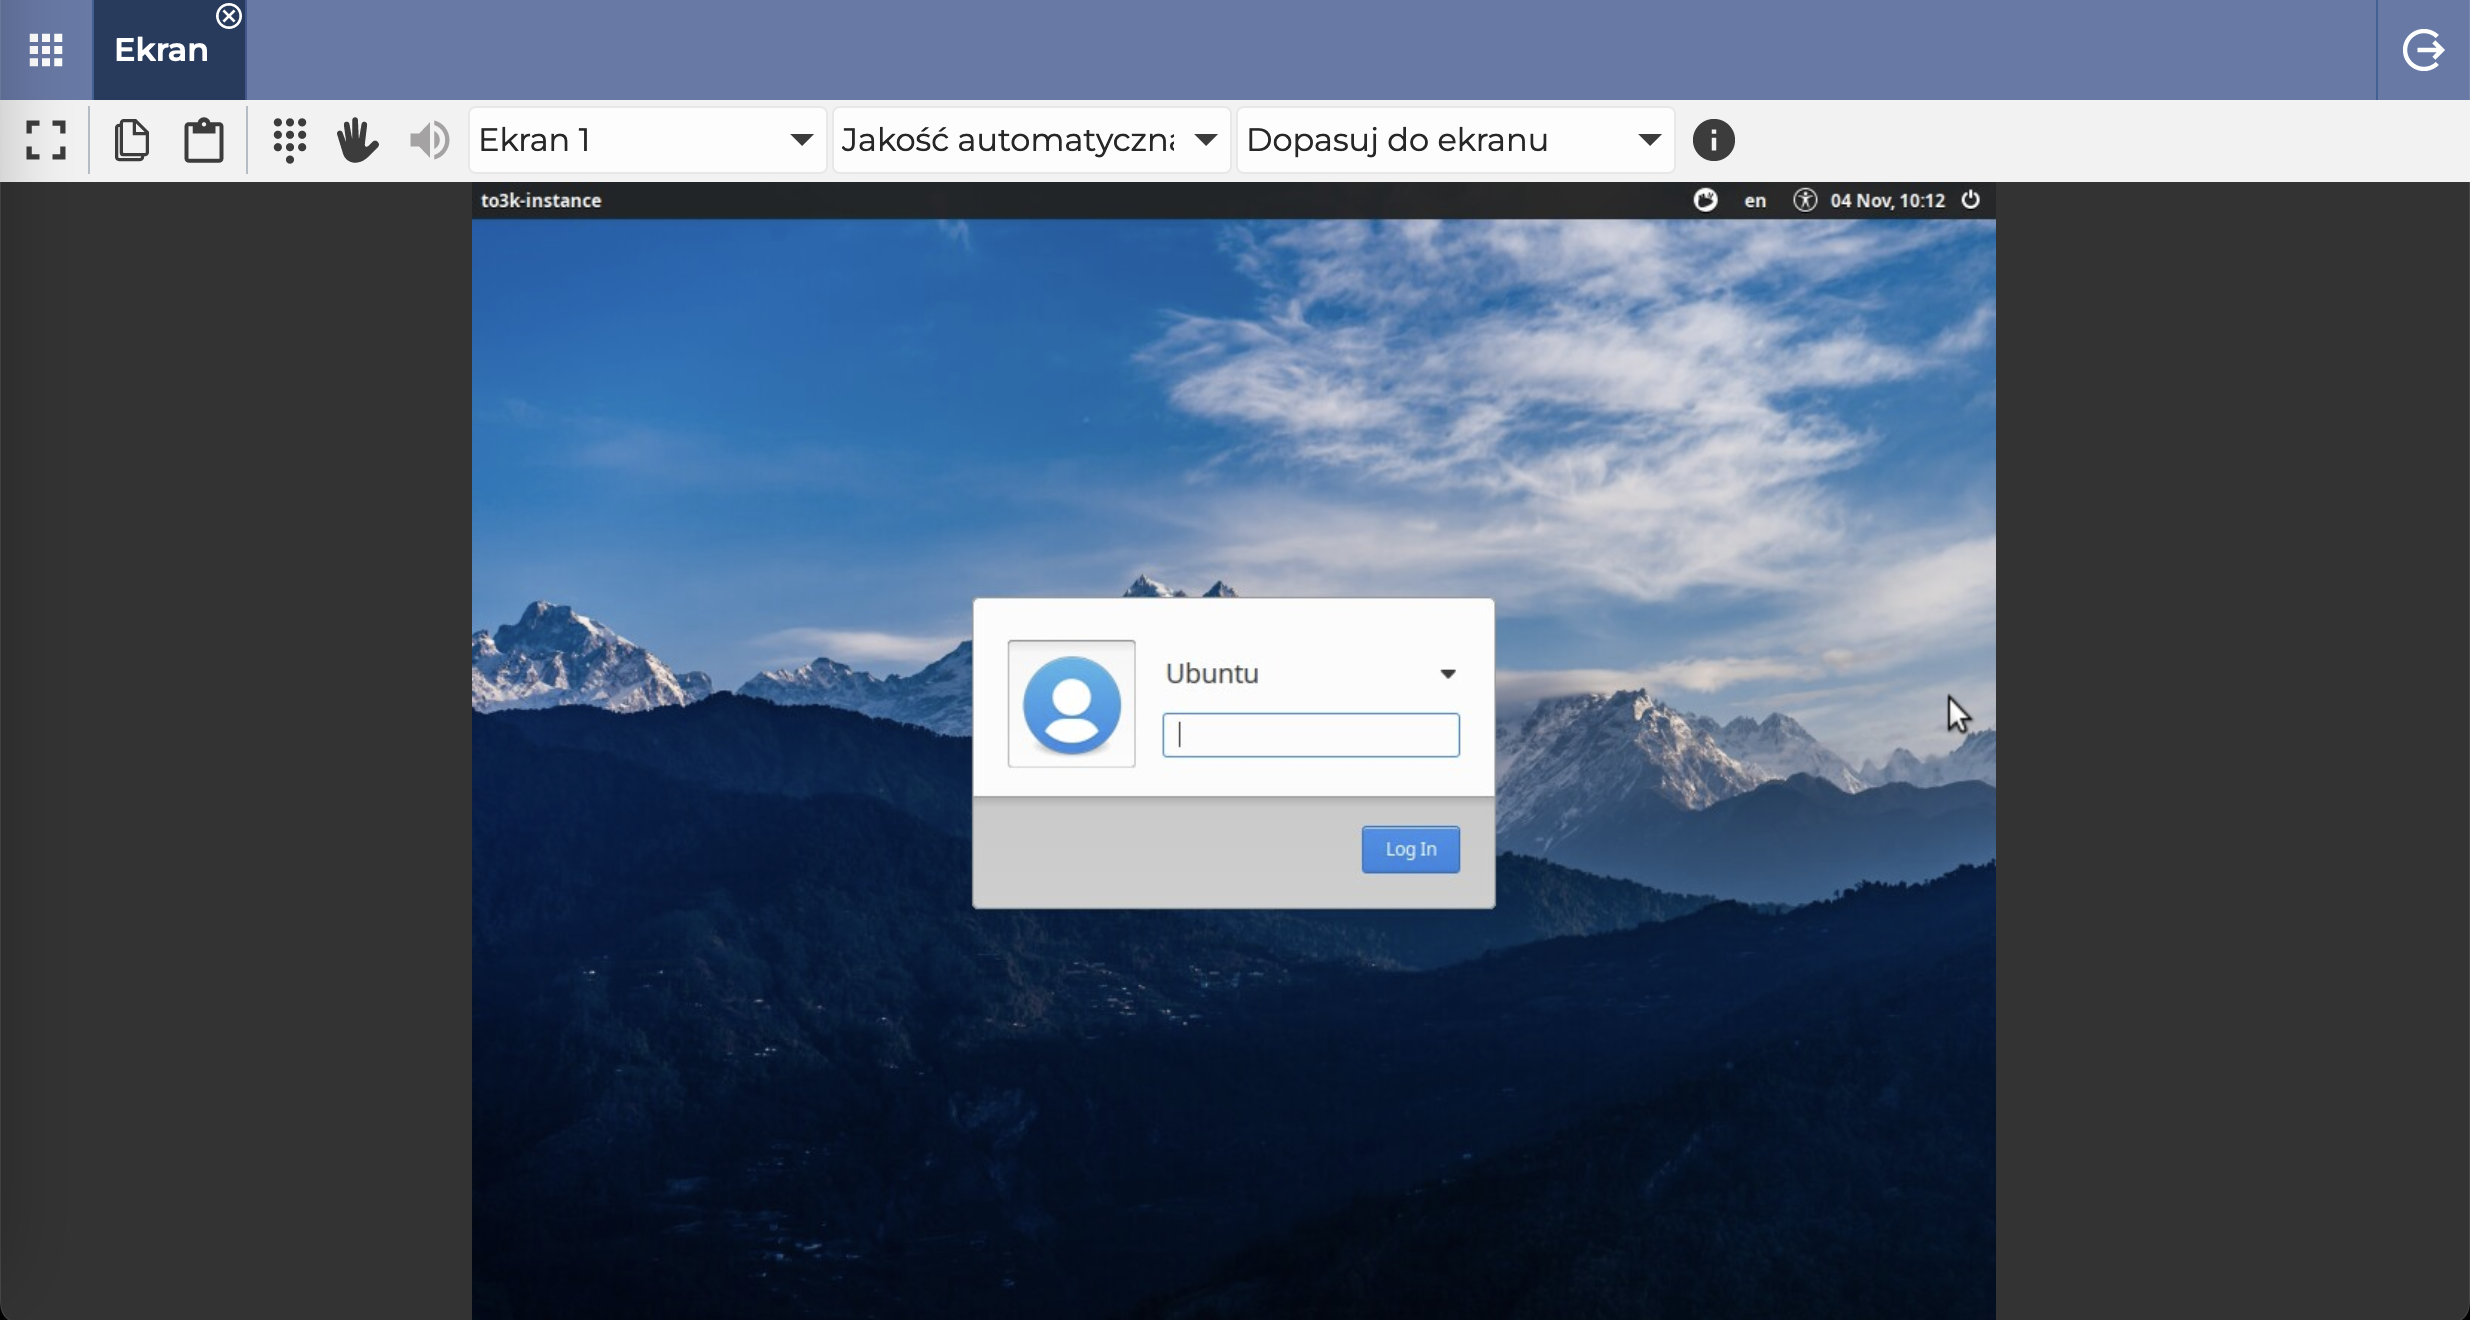Switch to the Ekran tab
This screenshot has height=1320, width=2470.
161,50
